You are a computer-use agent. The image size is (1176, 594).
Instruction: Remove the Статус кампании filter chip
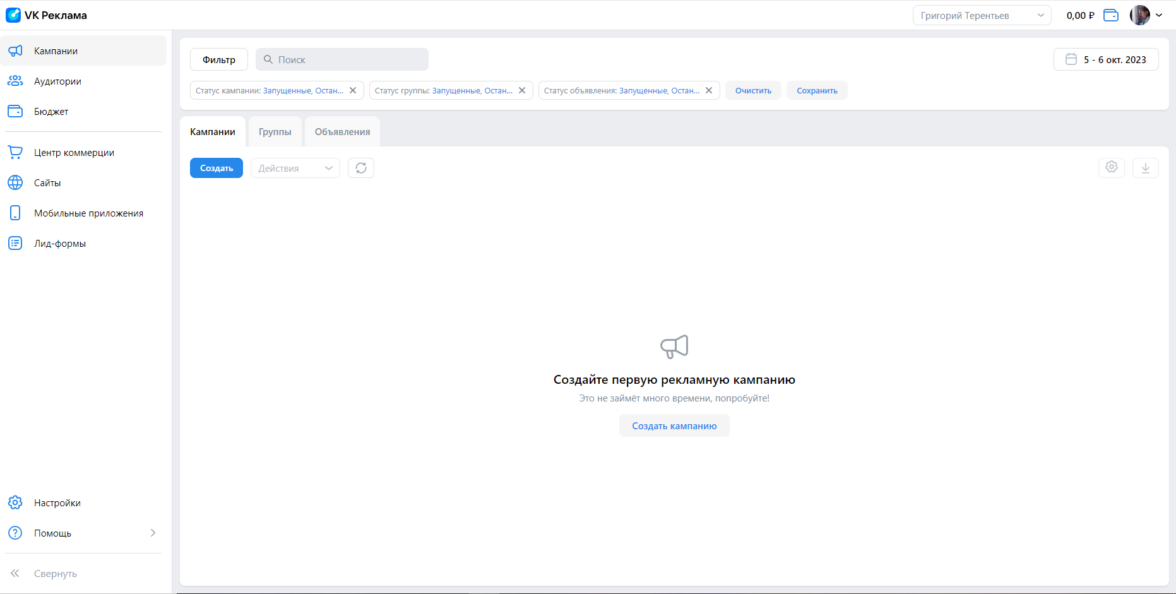click(x=352, y=90)
